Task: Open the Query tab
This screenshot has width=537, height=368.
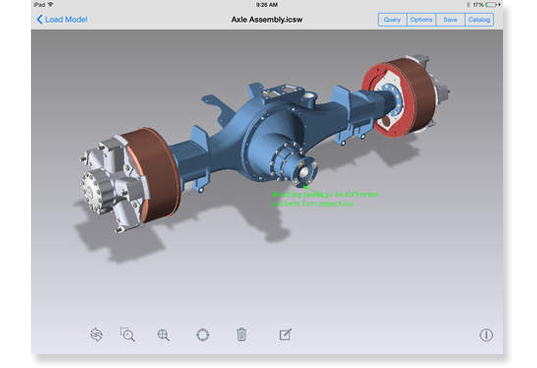Action: click(392, 20)
